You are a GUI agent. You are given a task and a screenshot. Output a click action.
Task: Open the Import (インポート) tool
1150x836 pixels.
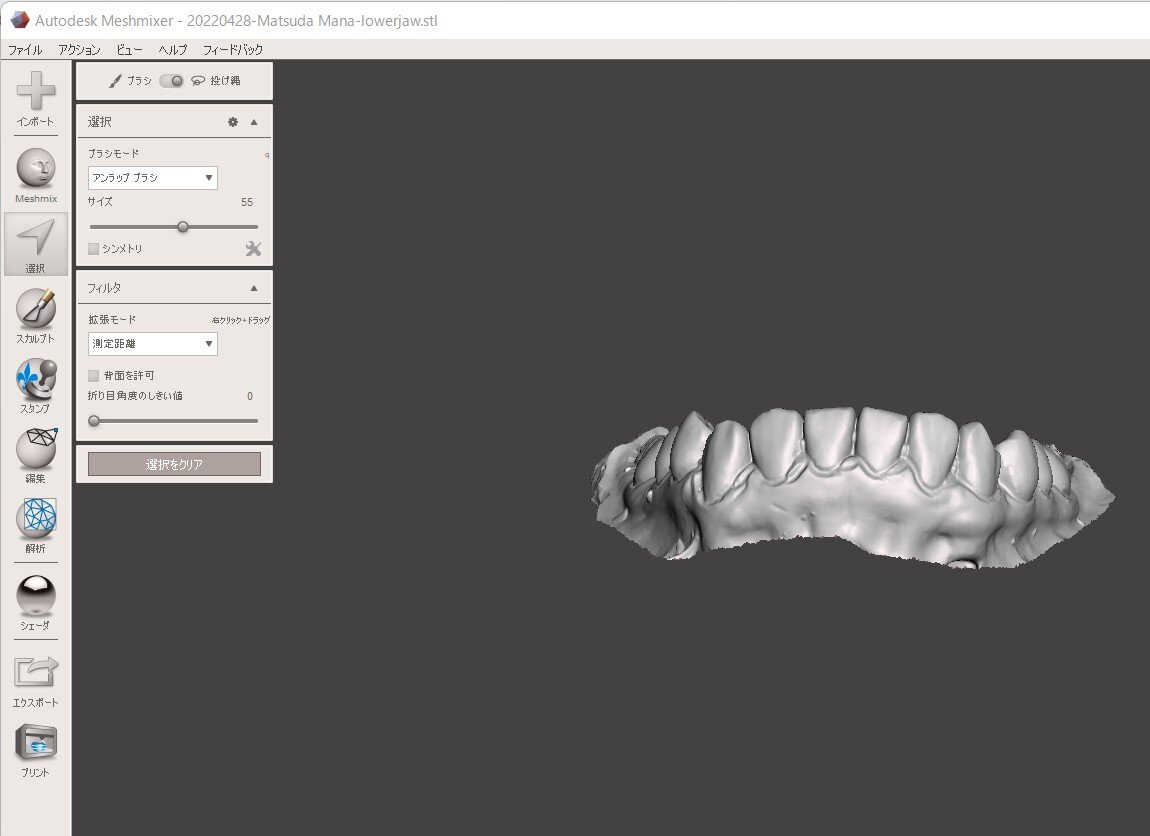click(x=36, y=98)
